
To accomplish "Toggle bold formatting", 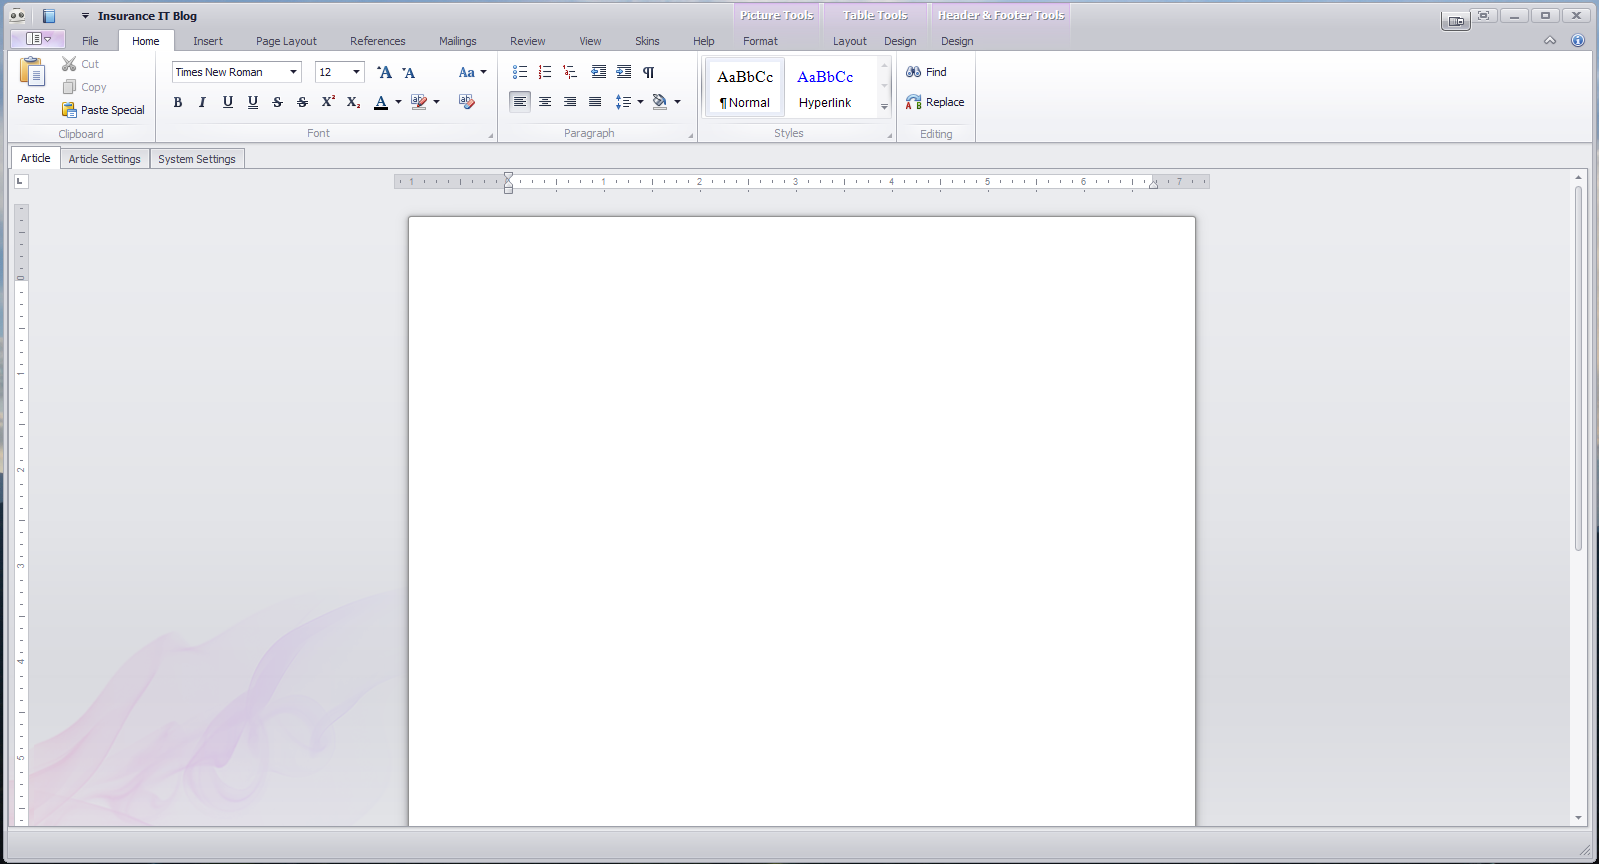I will [x=178, y=102].
